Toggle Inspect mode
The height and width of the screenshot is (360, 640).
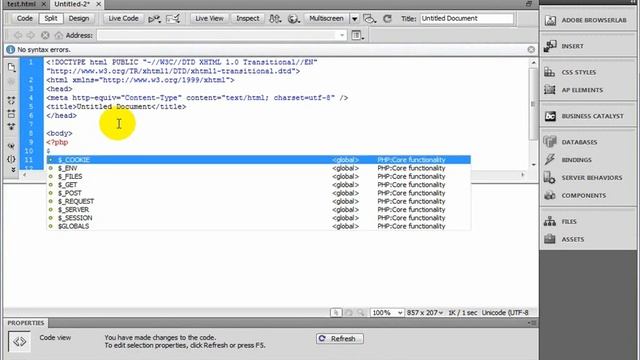(x=247, y=18)
